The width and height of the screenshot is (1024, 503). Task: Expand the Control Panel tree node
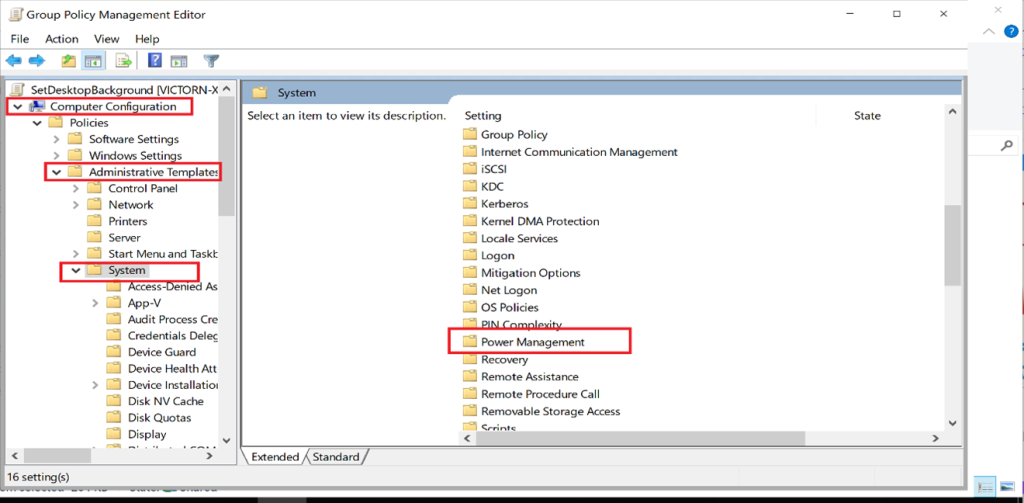click(x=76, y=188)
